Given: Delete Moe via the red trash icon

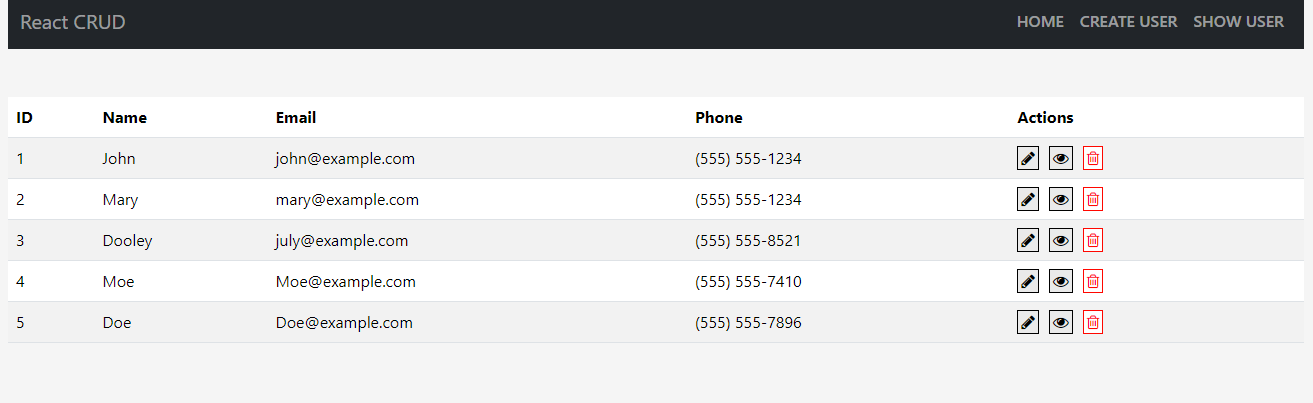Looking at the screenshot, I should click(x=1093, y=281).
